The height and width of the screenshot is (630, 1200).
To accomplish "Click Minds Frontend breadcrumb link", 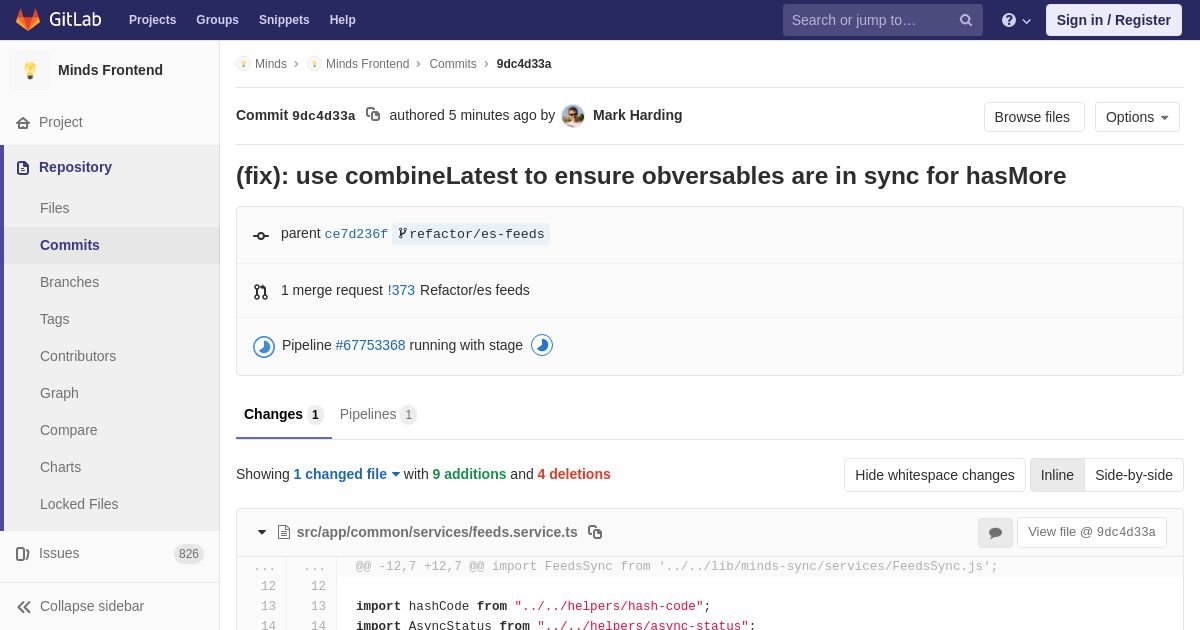I will (x=367, y=64).
